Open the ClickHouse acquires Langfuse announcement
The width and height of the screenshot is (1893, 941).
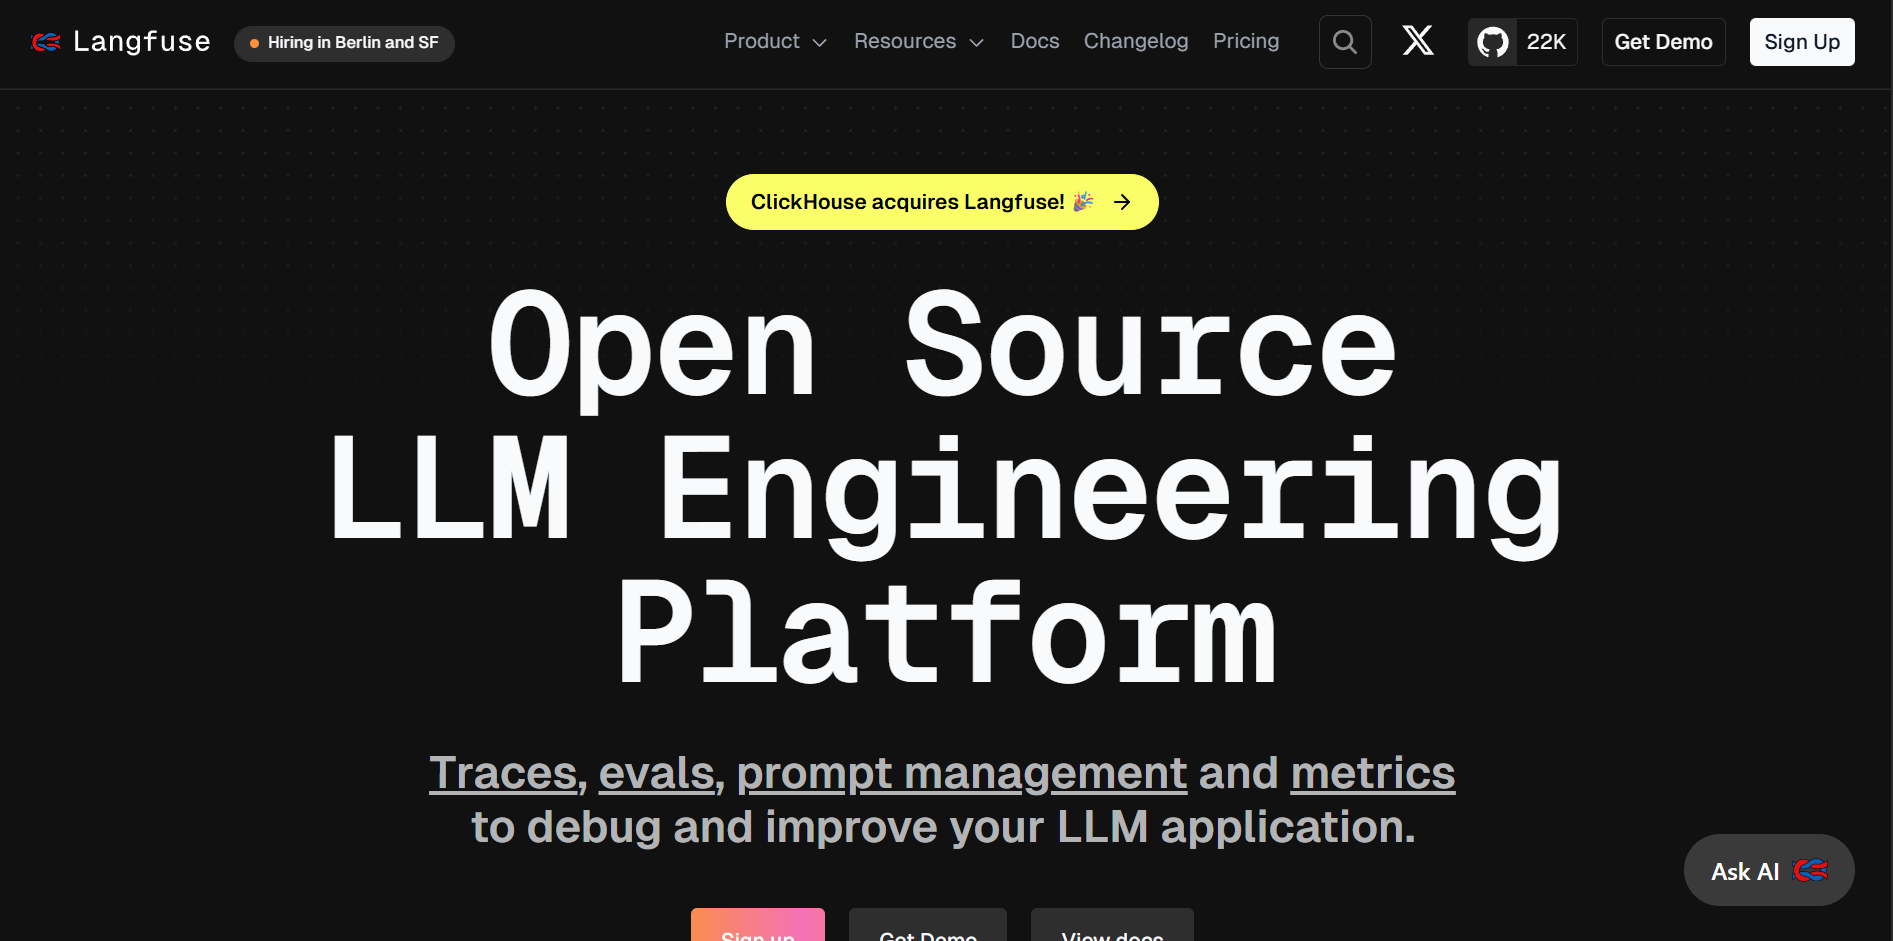pyautogui.click(x=907, y=202)
